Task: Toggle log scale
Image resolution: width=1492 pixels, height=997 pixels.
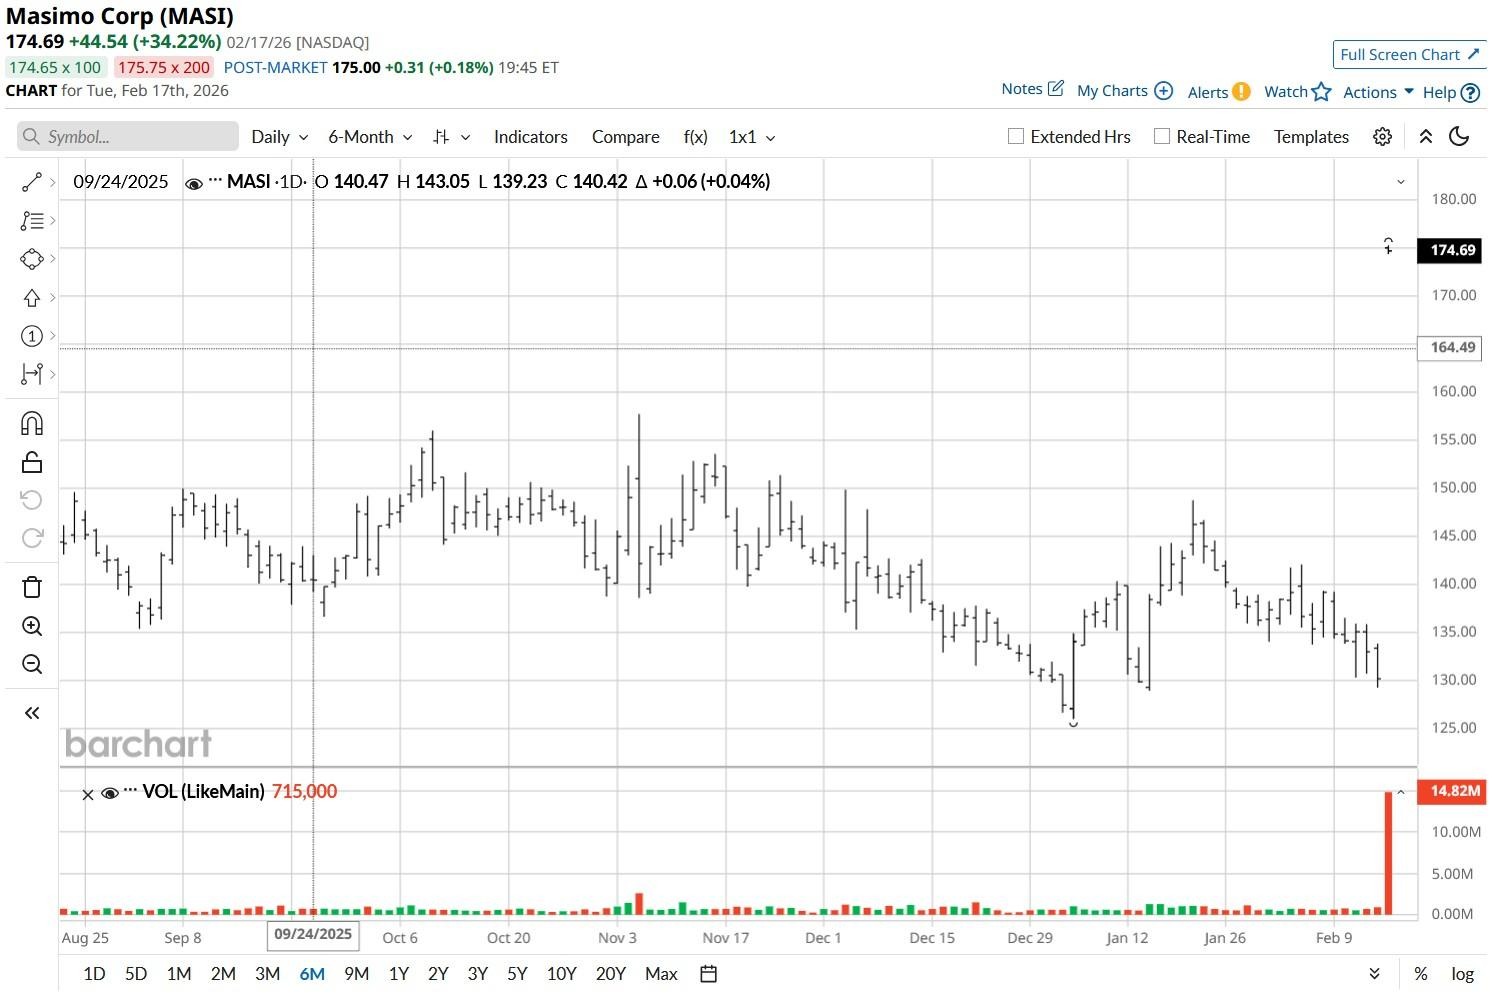Action: 1463,974
